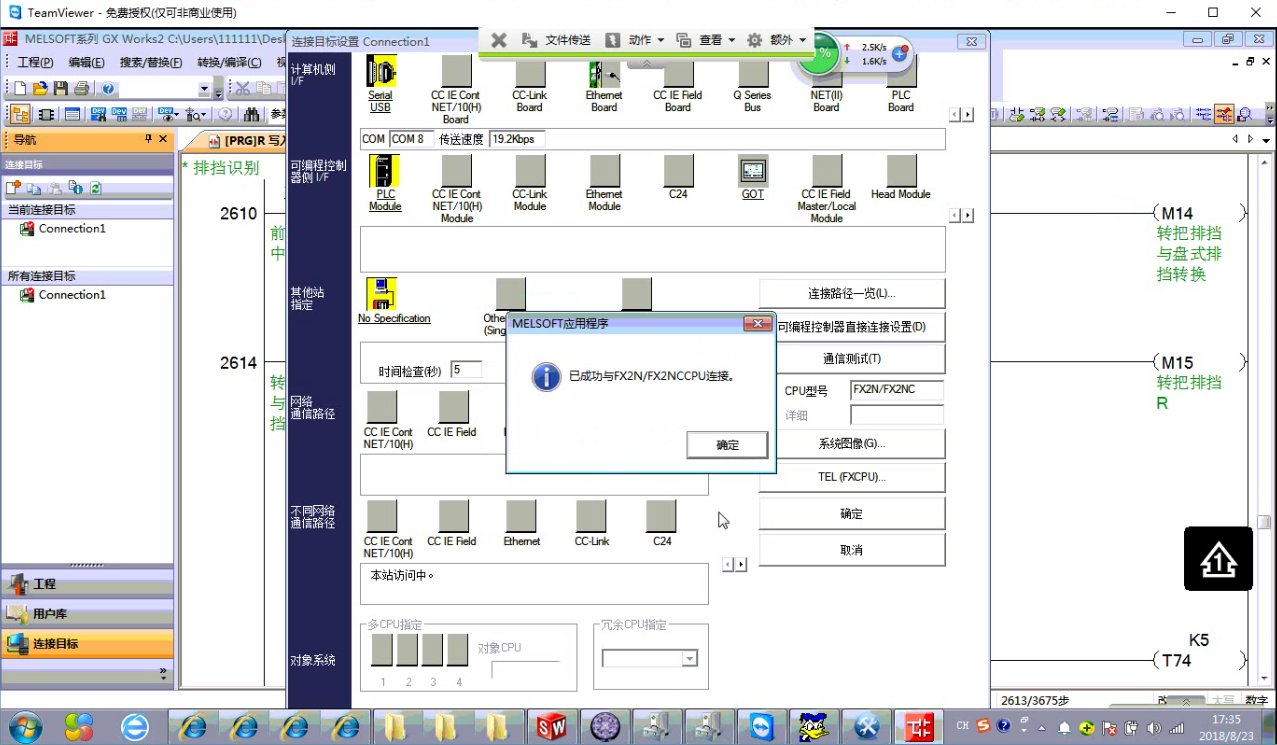The width and height of the screenshot is (1277, 745).
Task: Open the TeamViewer taskbar icon
Action: tap(763, 727)
